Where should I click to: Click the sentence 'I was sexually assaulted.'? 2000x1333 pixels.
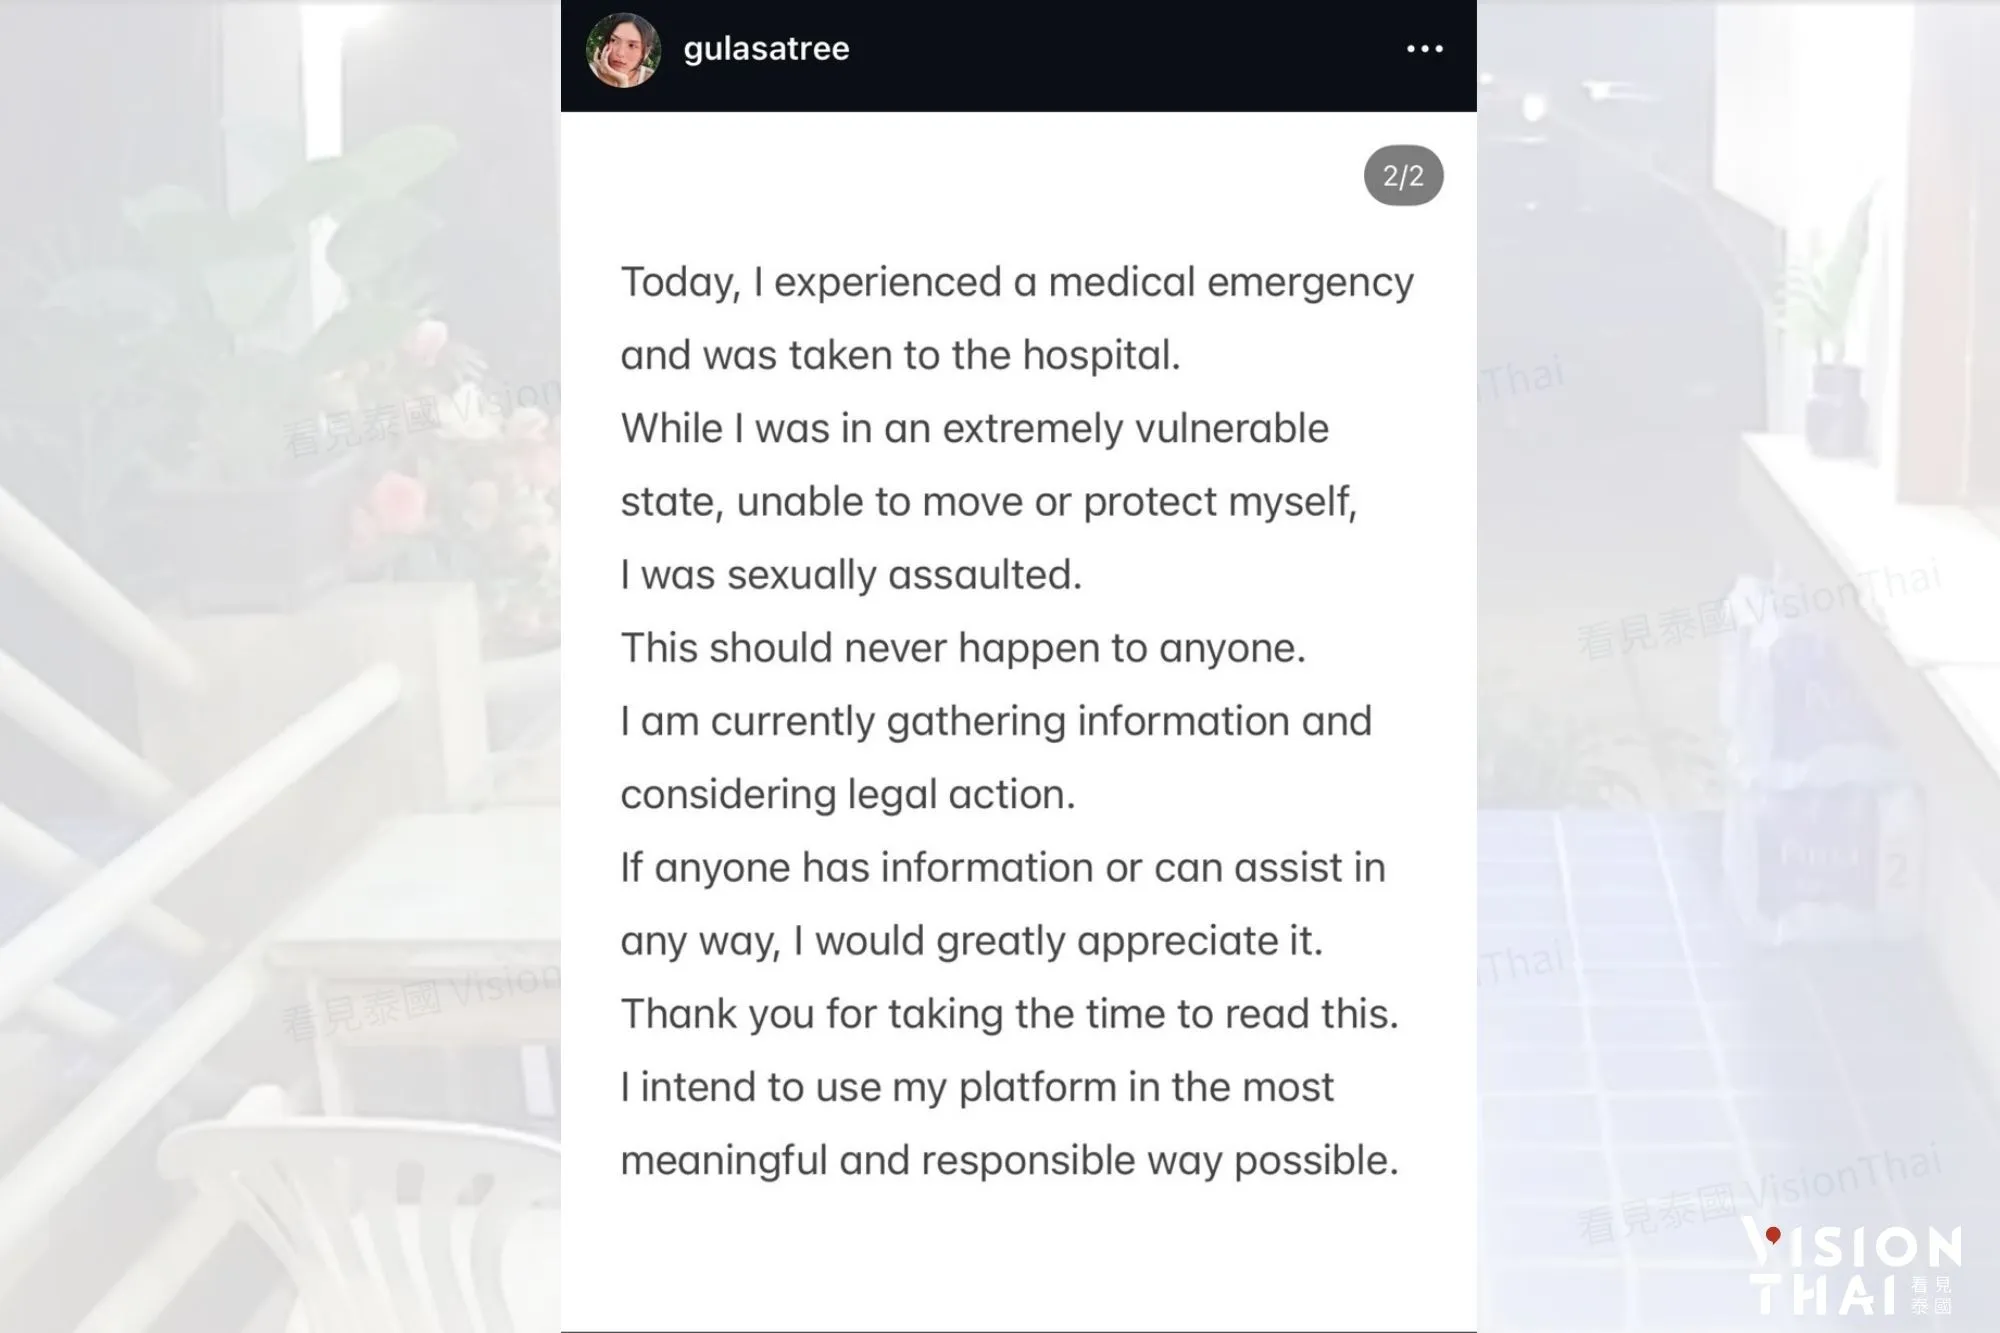851,575
